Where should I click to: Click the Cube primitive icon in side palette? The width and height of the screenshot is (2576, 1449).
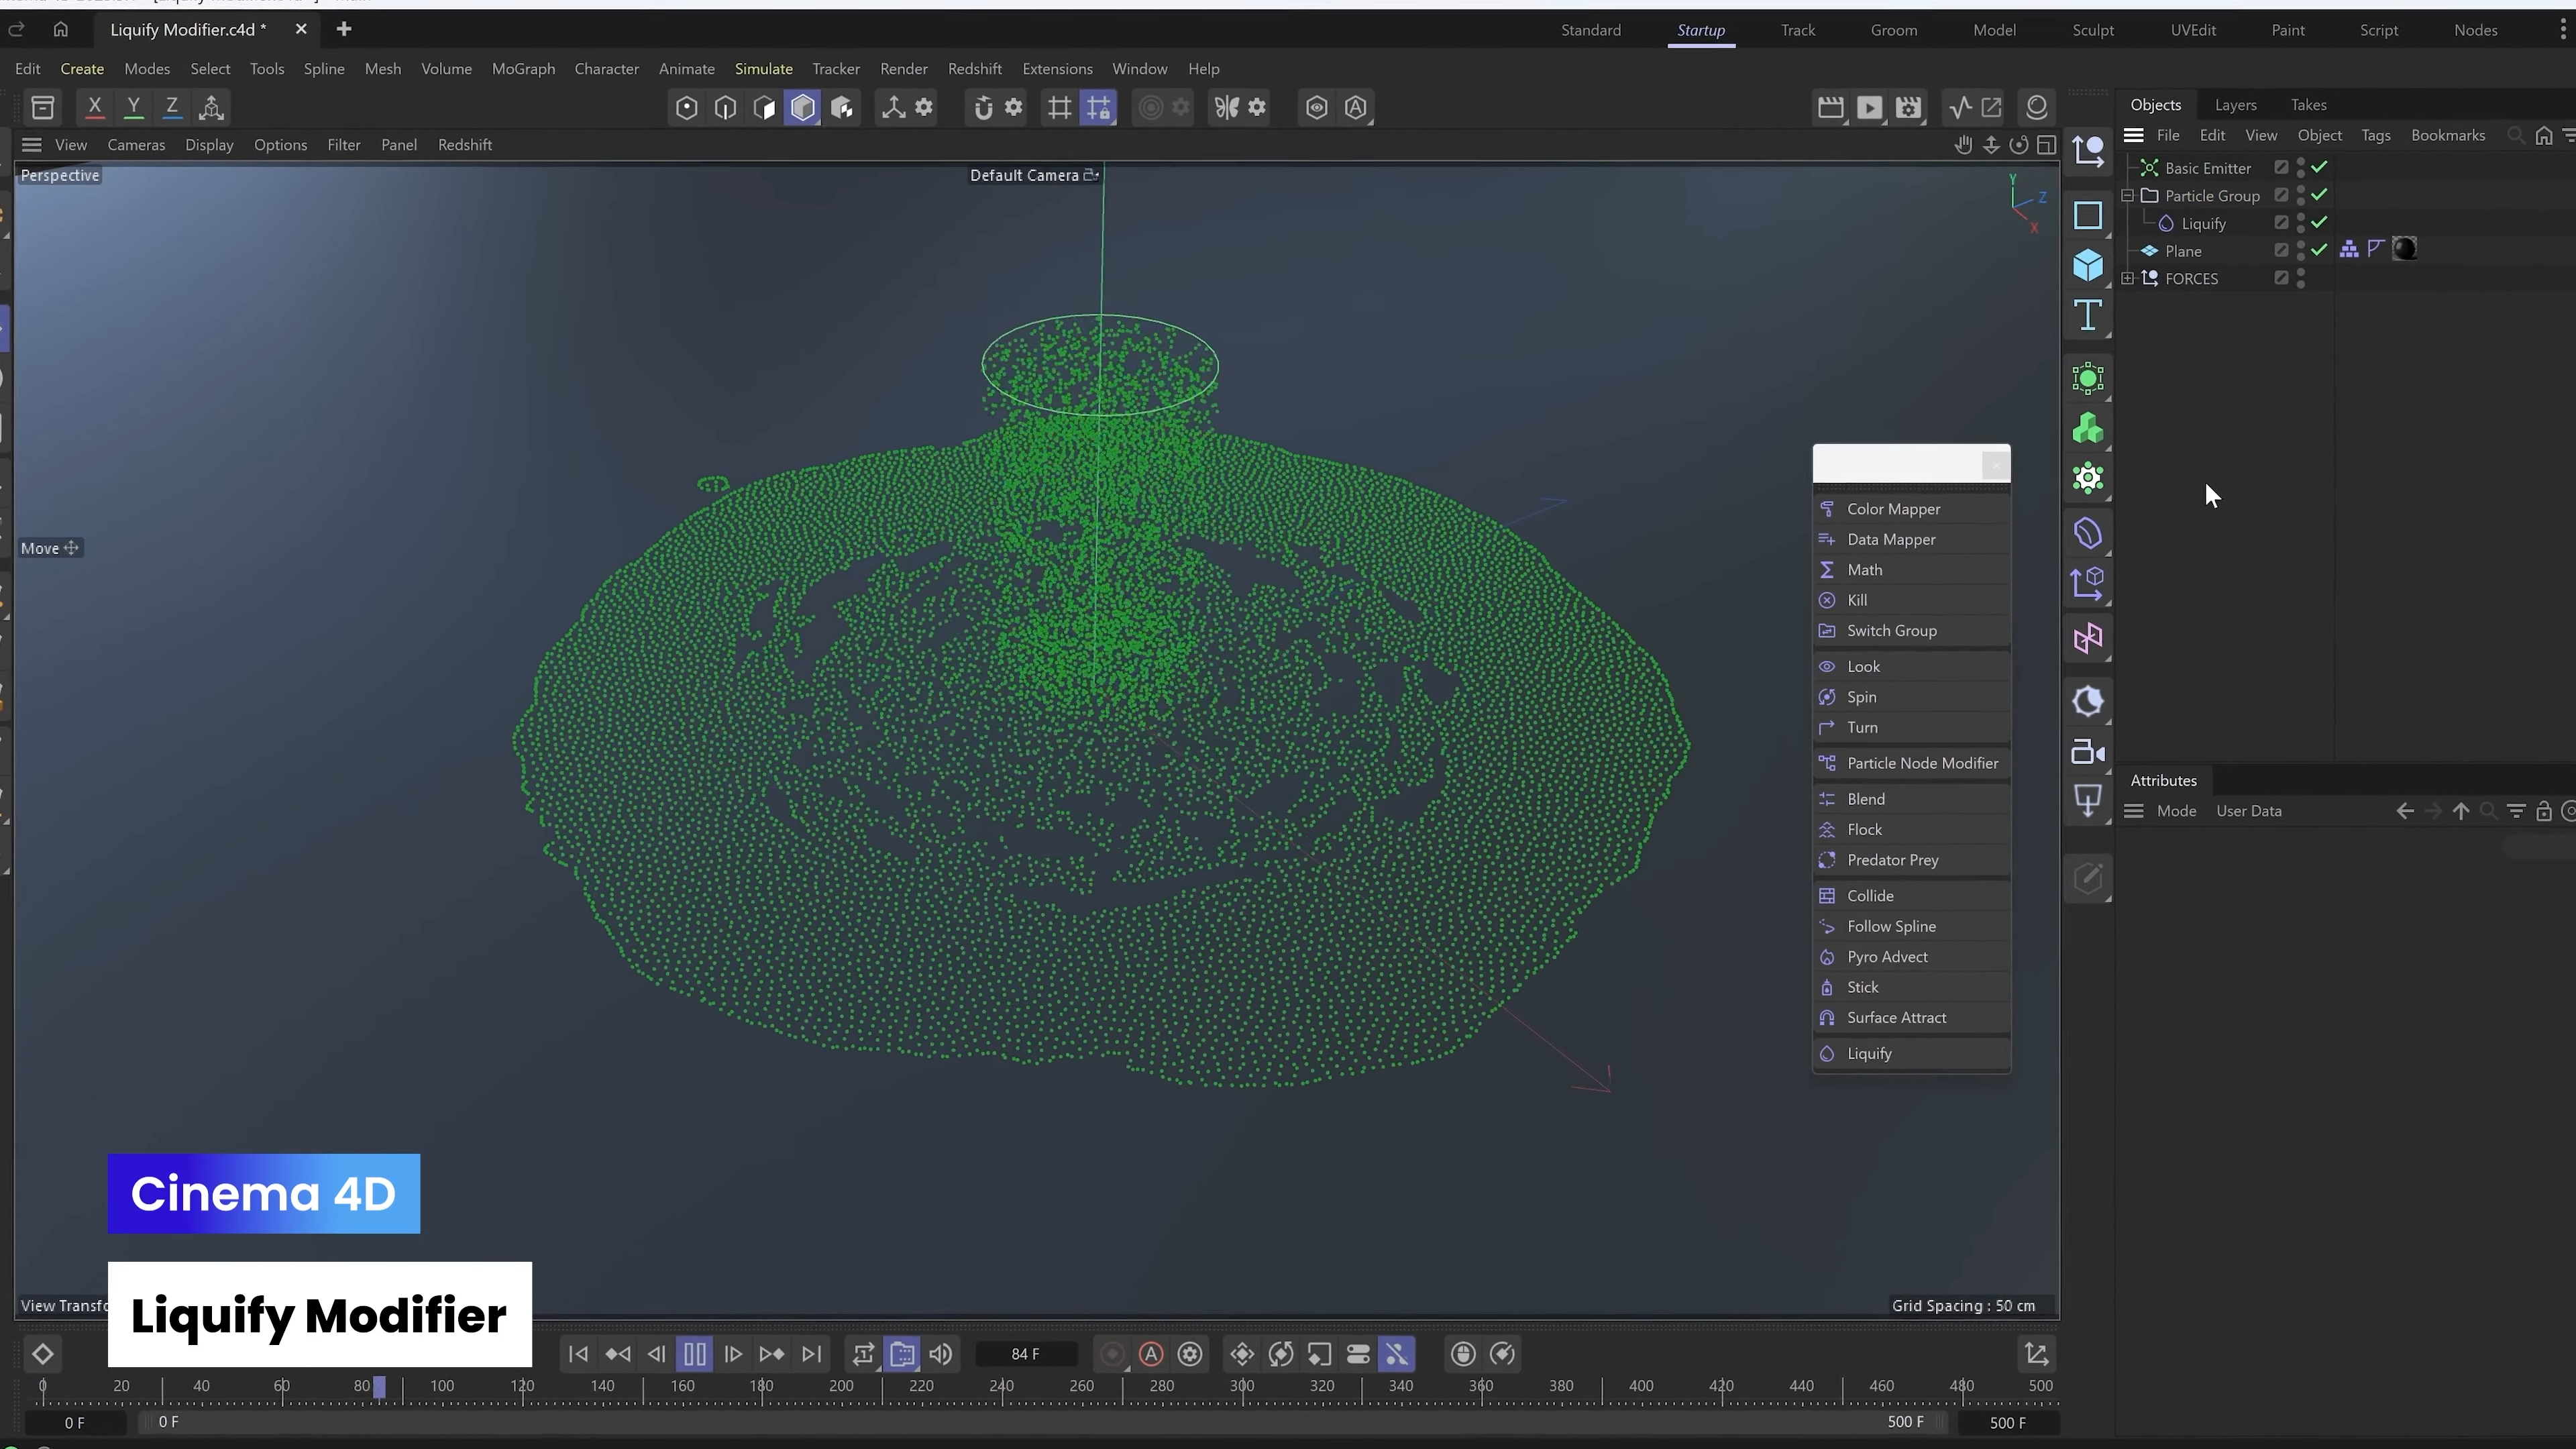2088,265
